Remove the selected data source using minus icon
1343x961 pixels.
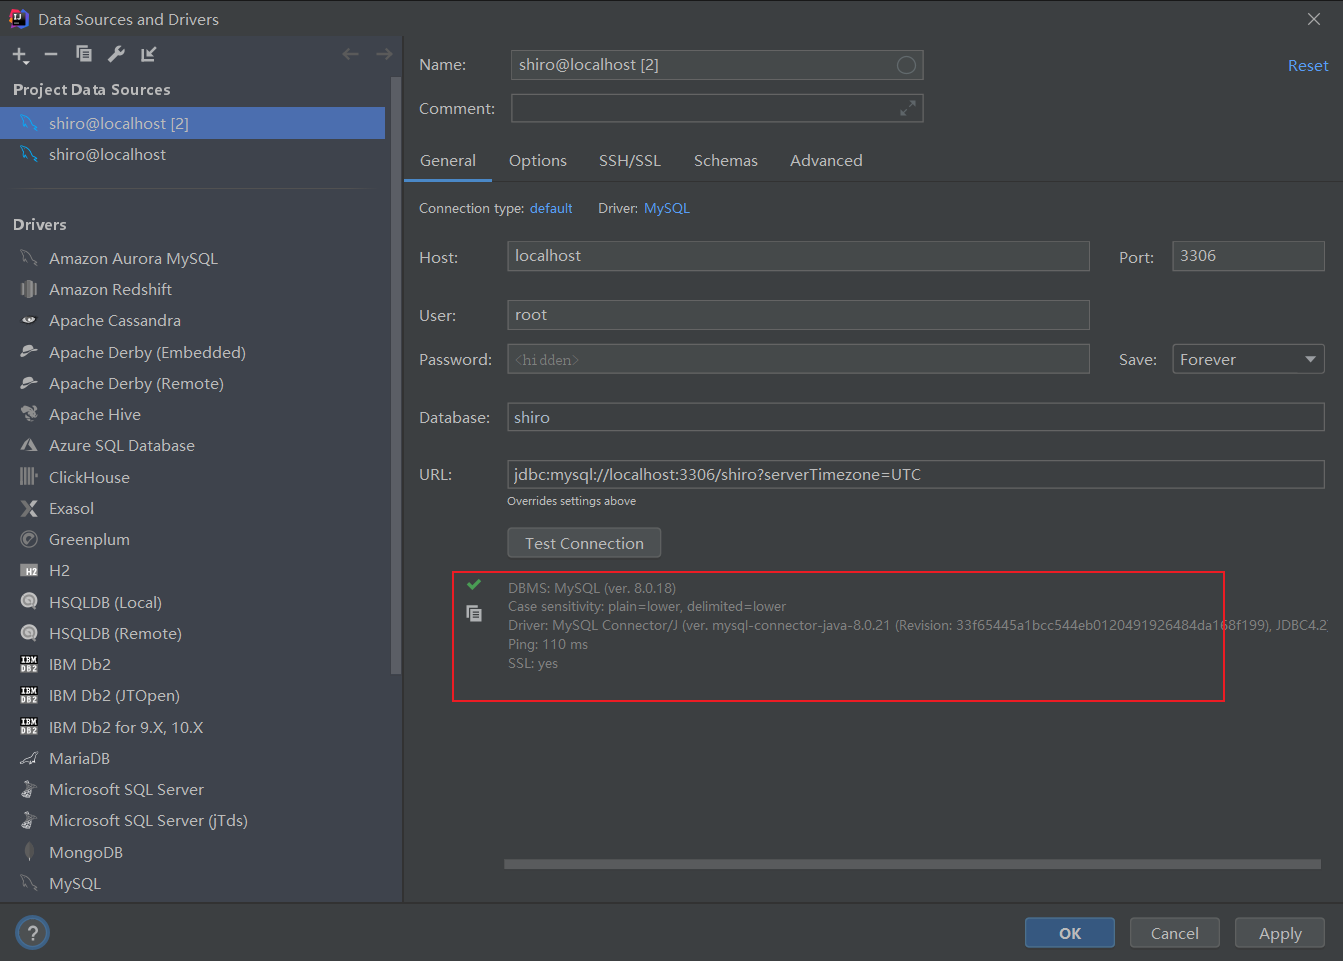point(51,54)
